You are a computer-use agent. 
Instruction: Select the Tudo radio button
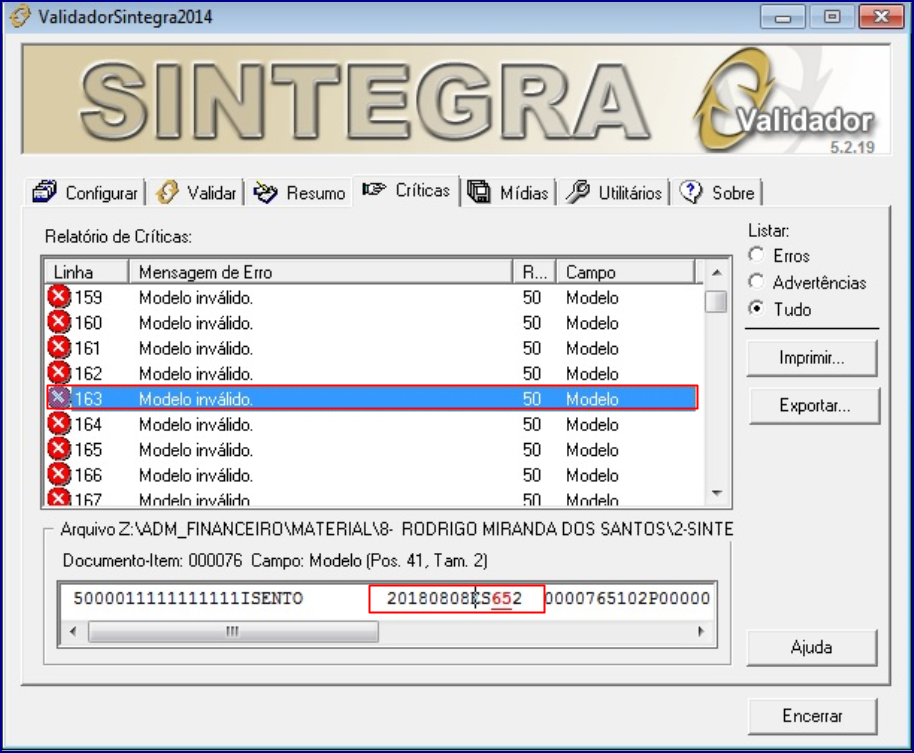(x=756, y=308)
